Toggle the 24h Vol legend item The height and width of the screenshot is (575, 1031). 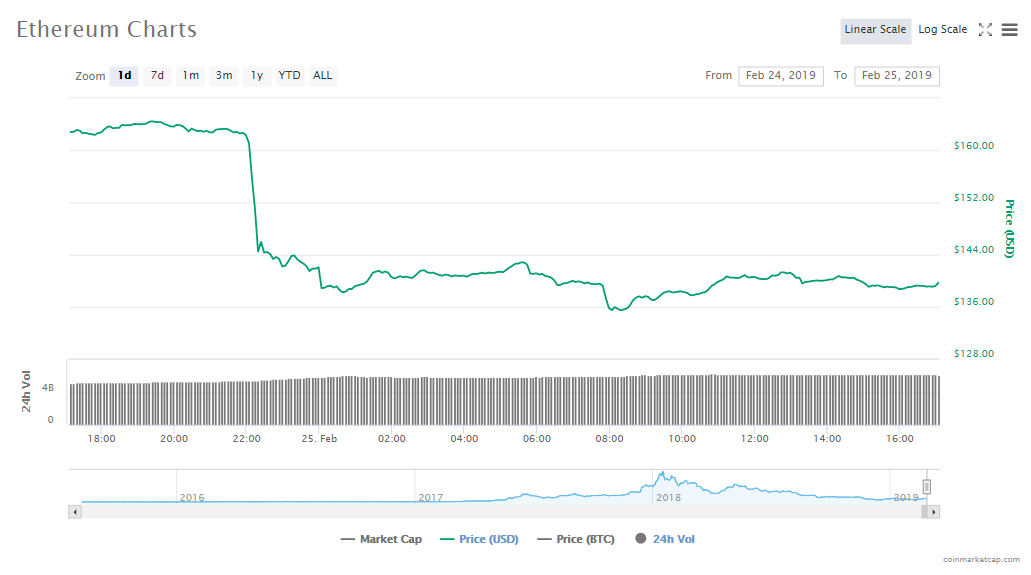click(665, 539)
